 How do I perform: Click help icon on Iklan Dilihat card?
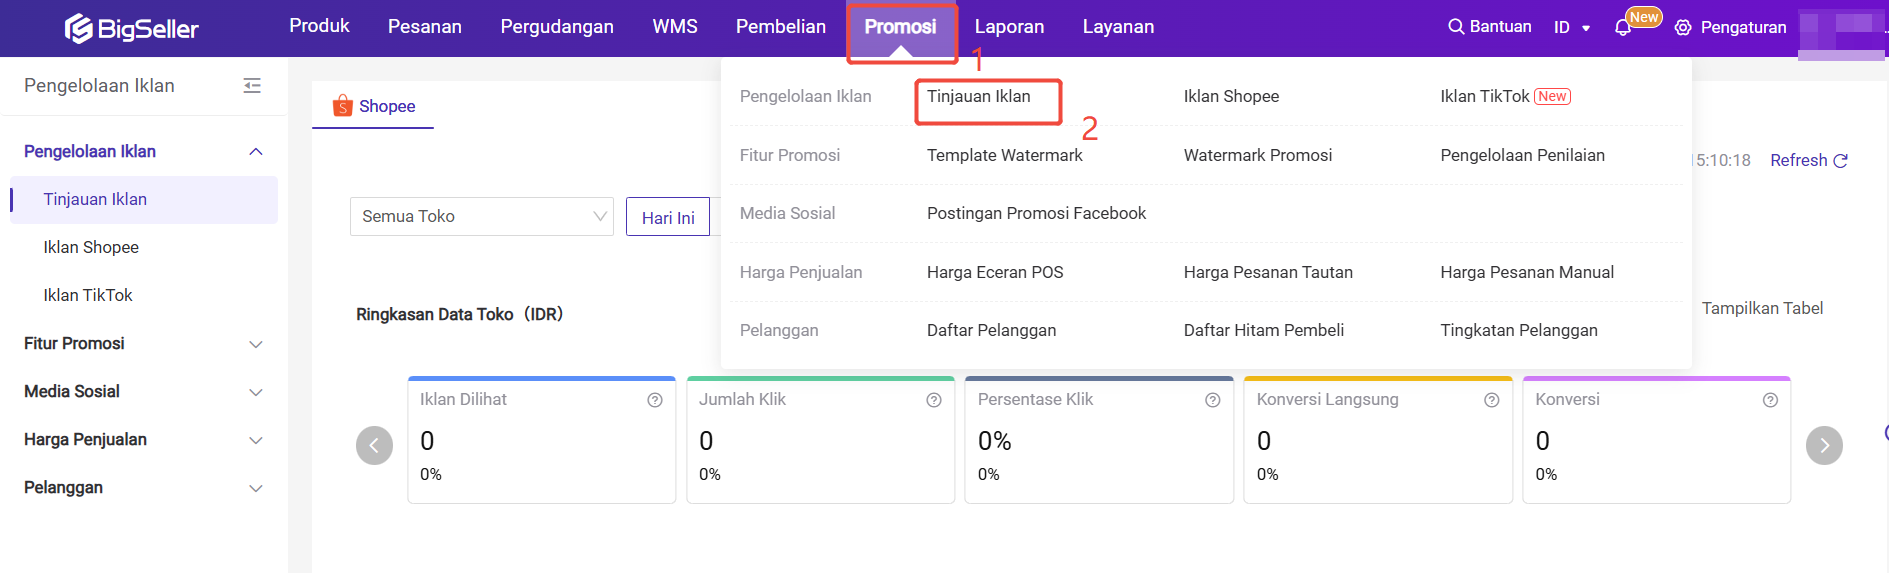tap(655, 400)
